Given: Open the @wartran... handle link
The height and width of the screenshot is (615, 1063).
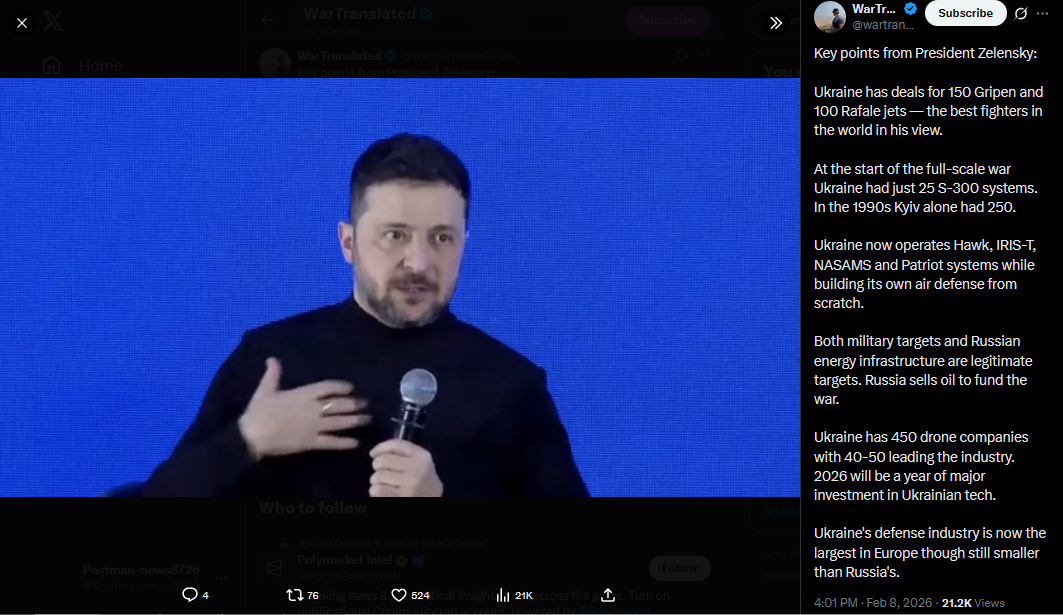Looking at the screenshot, I should point(883,24).
